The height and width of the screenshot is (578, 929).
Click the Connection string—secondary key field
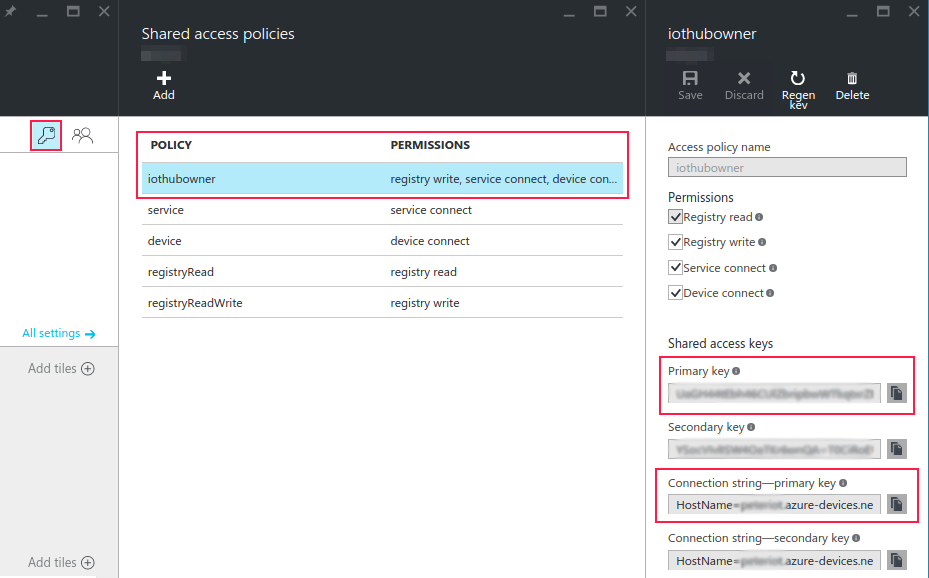[774, 560]
